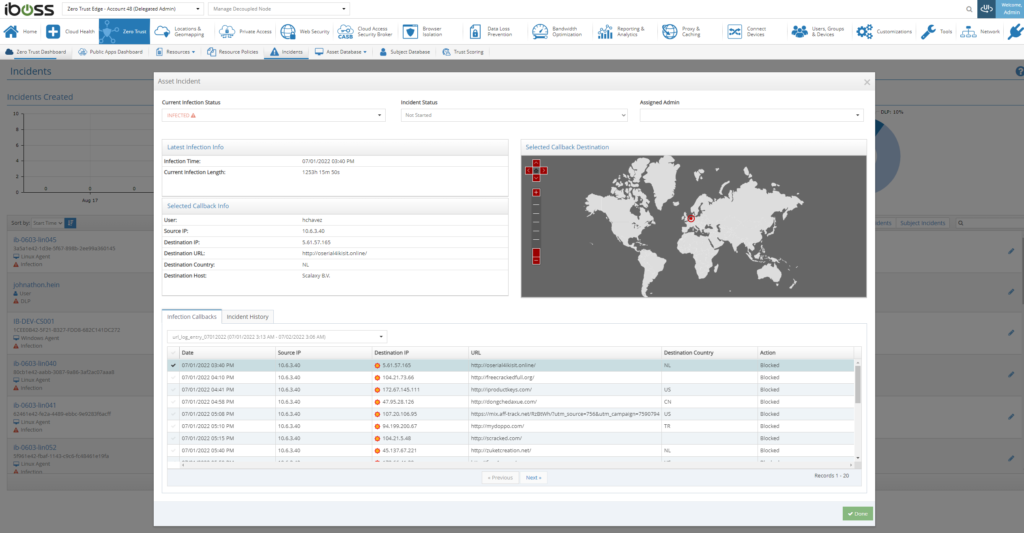
Task: Toggle checkbox for the 03:40 PM callback row
Action: point(173,365)
